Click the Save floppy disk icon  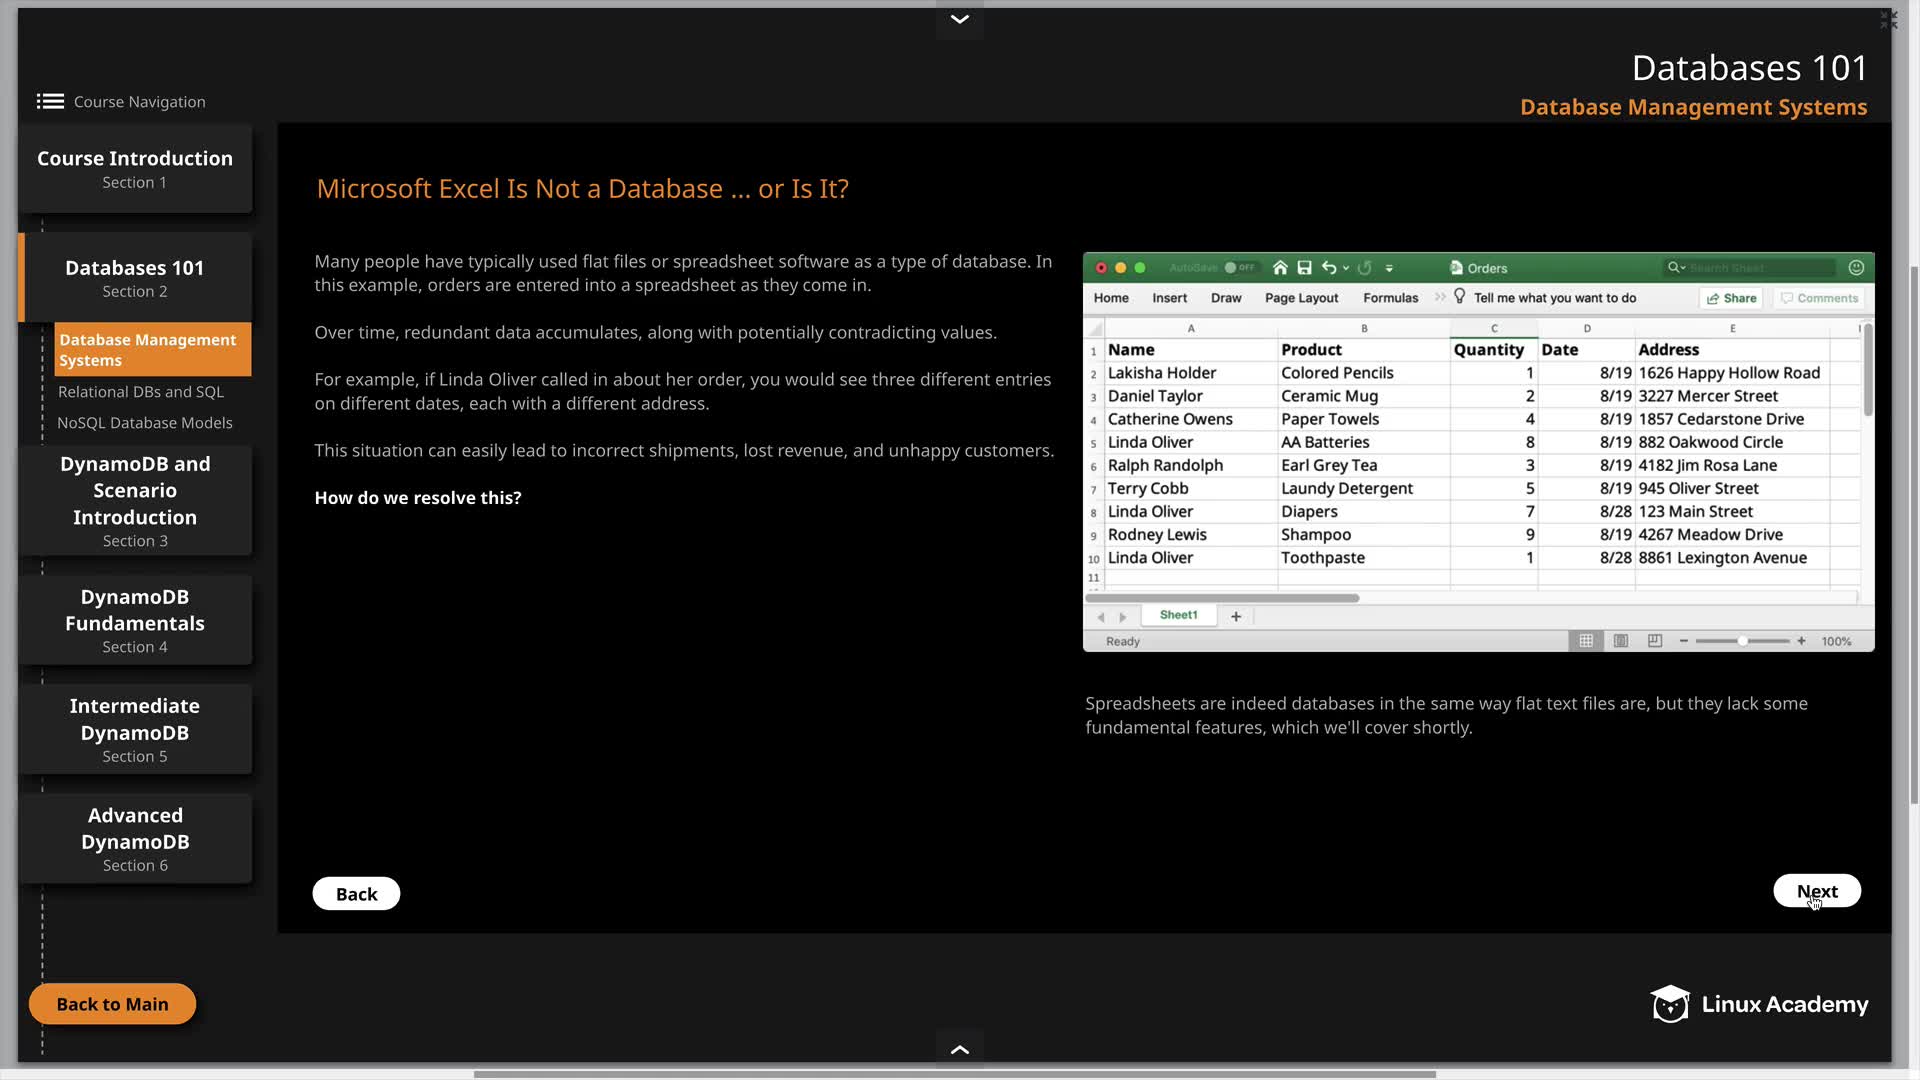[x=1304, y=268]
